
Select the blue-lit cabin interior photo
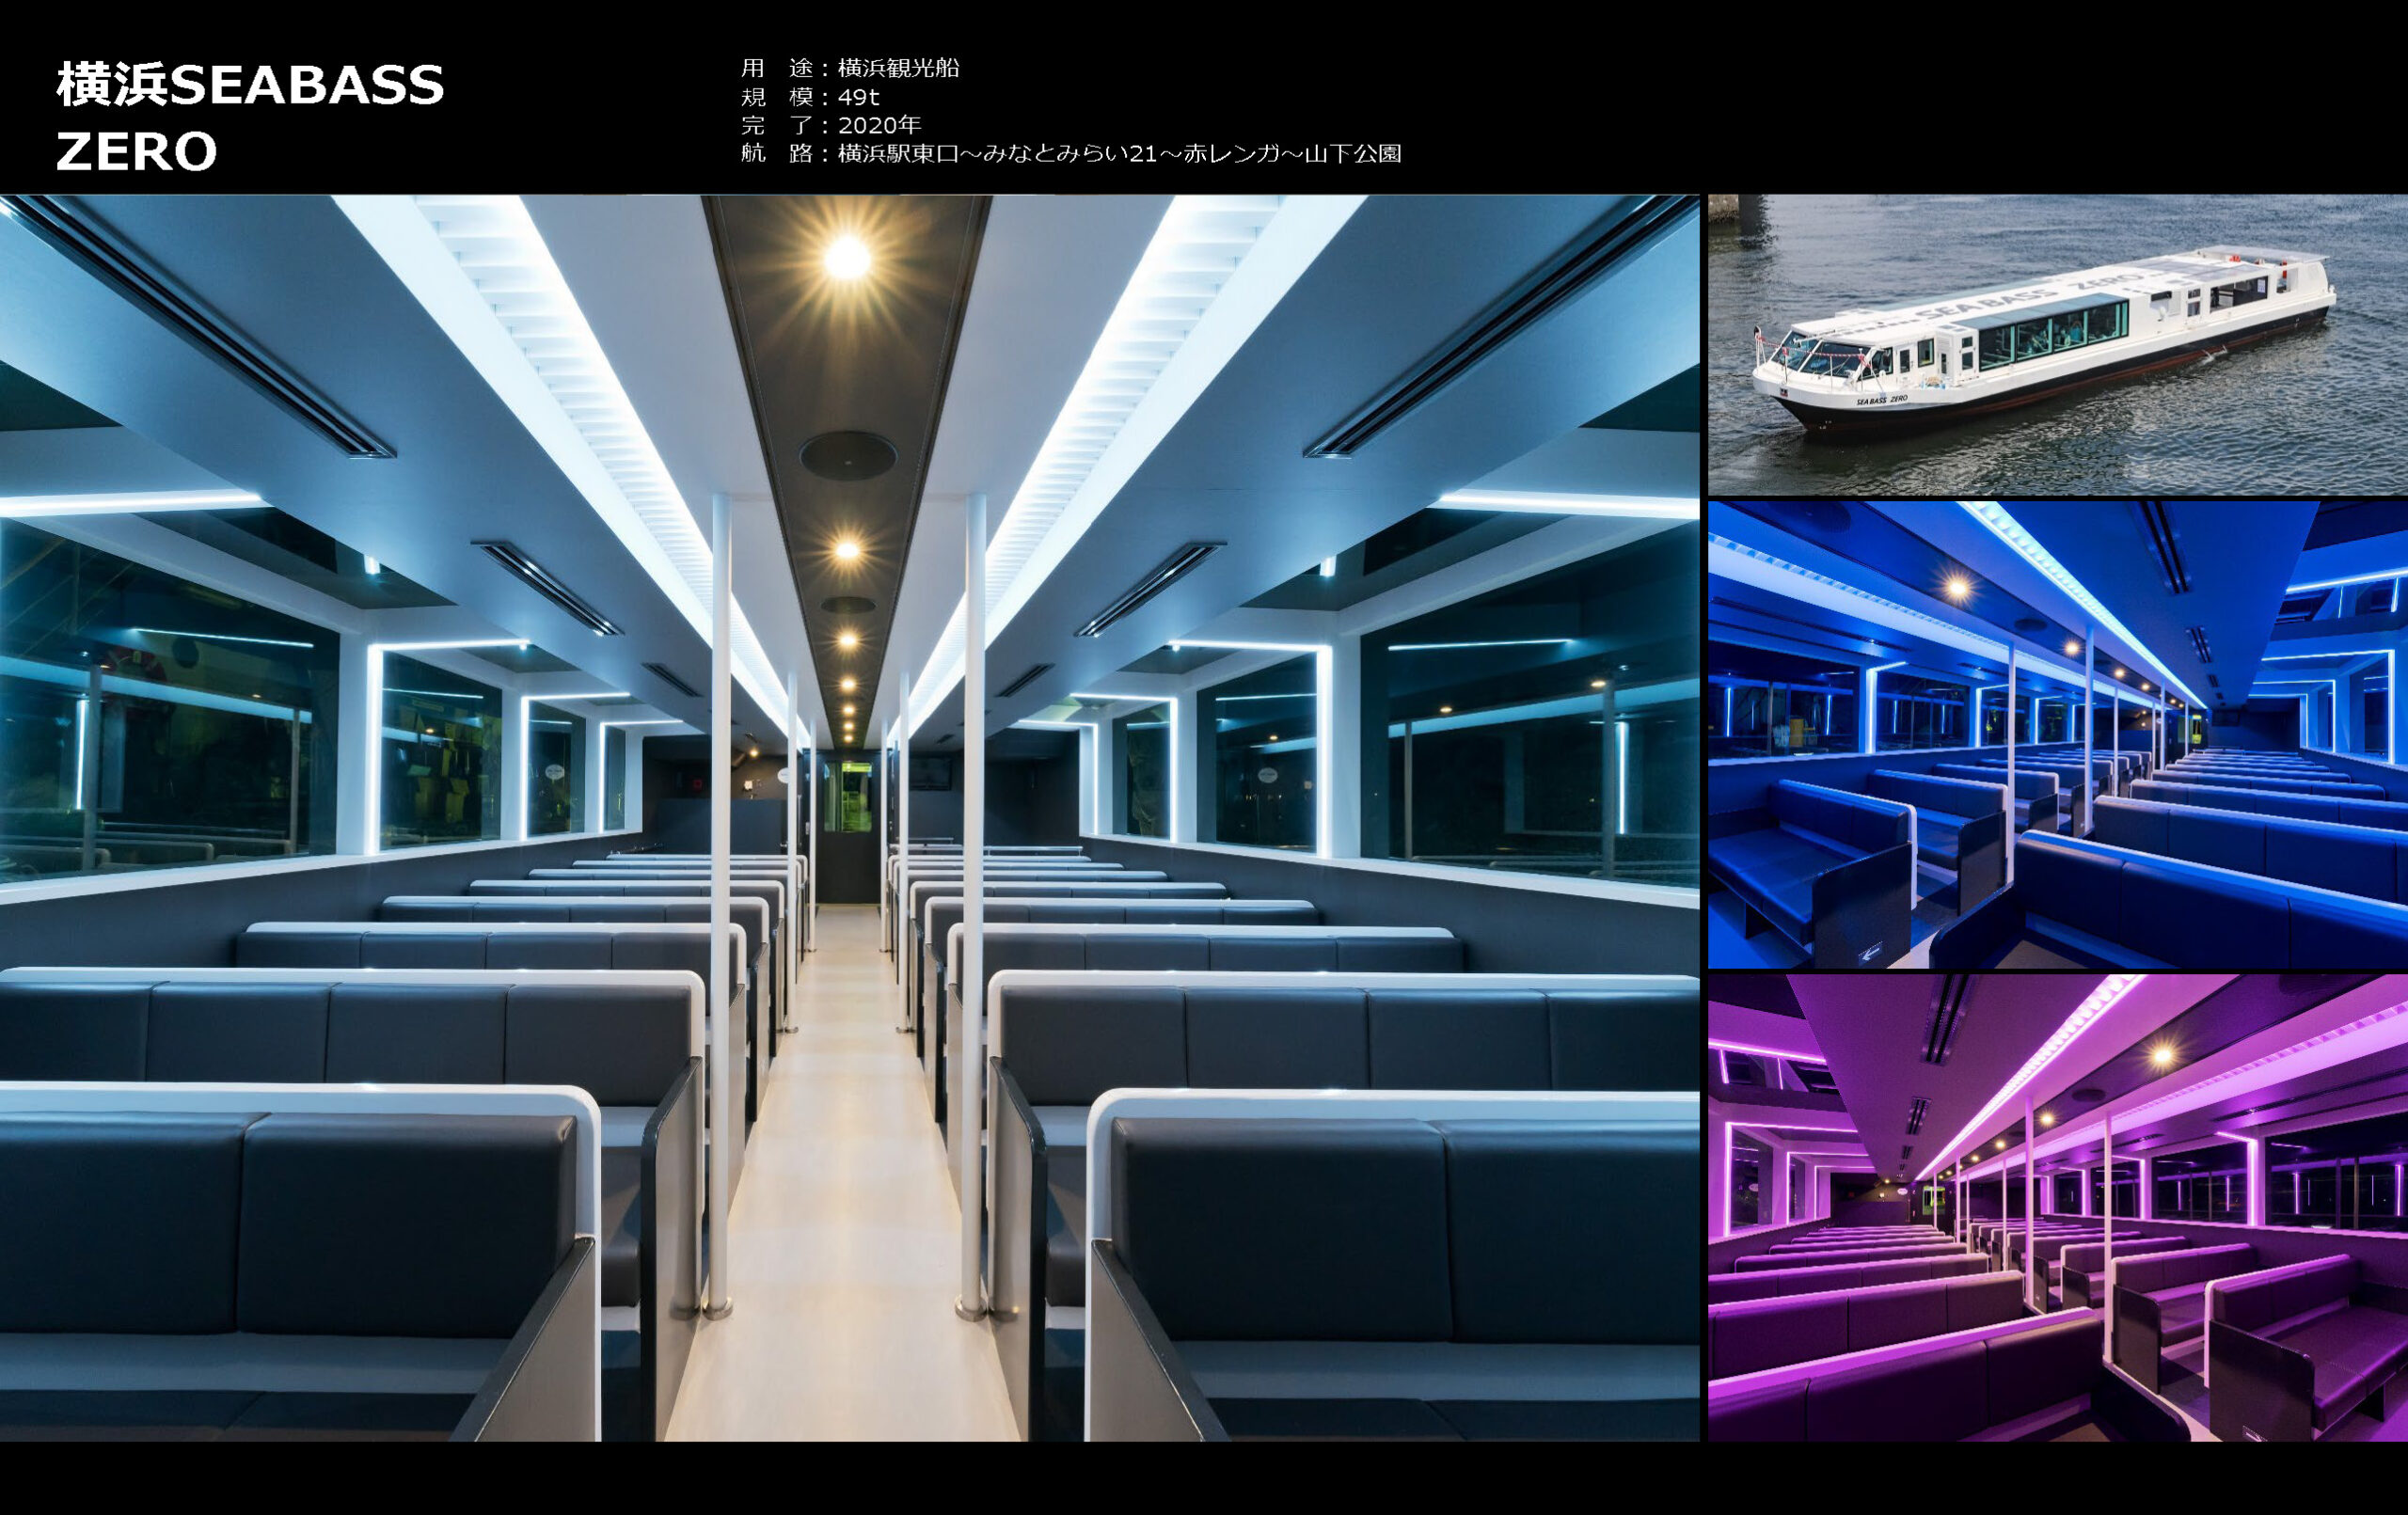point(2056,735)
